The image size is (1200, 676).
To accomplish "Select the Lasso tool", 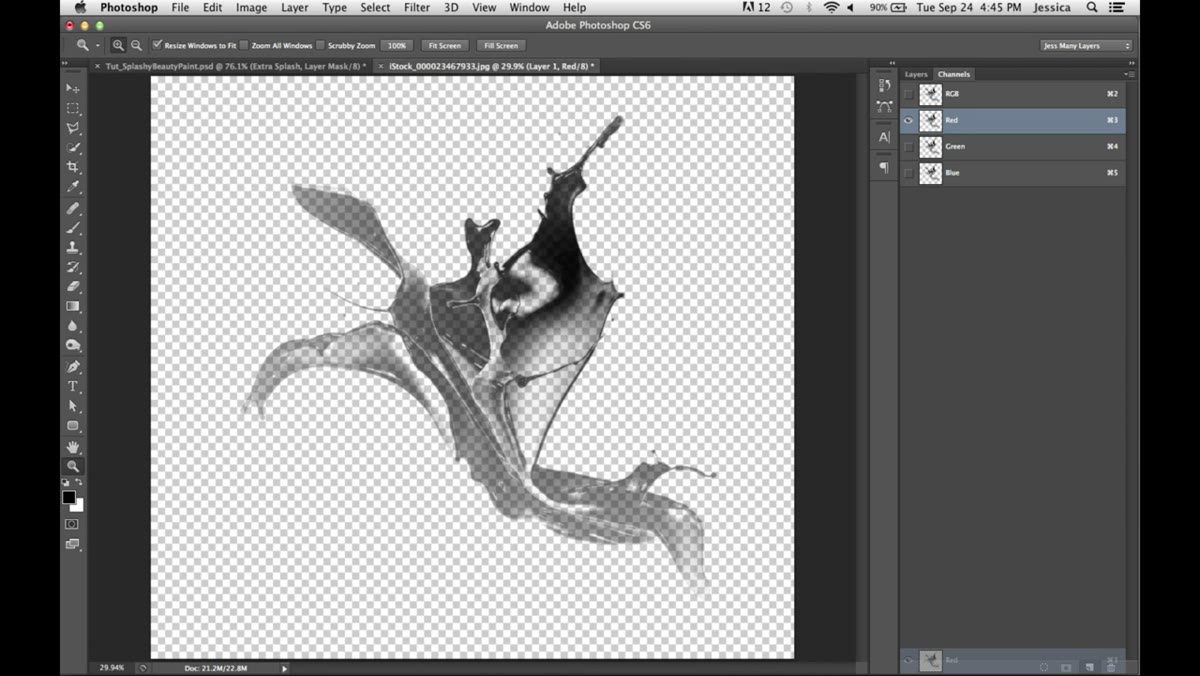I will 73,128.
